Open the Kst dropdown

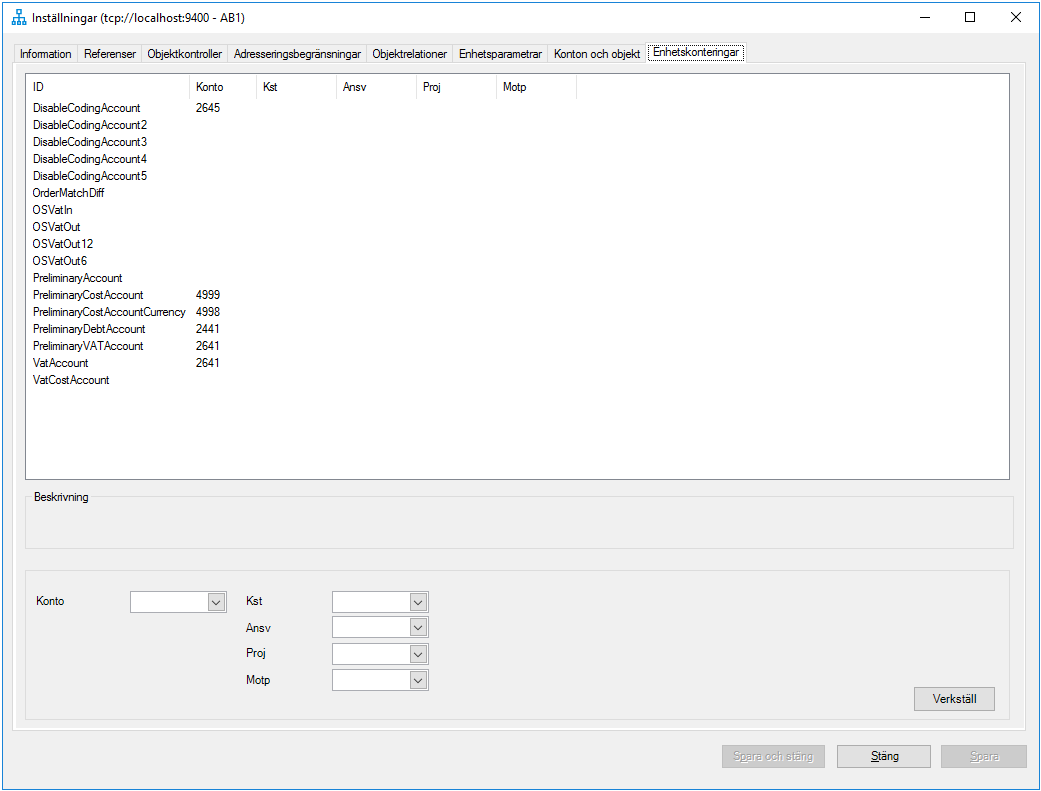(x=419, y=601)
